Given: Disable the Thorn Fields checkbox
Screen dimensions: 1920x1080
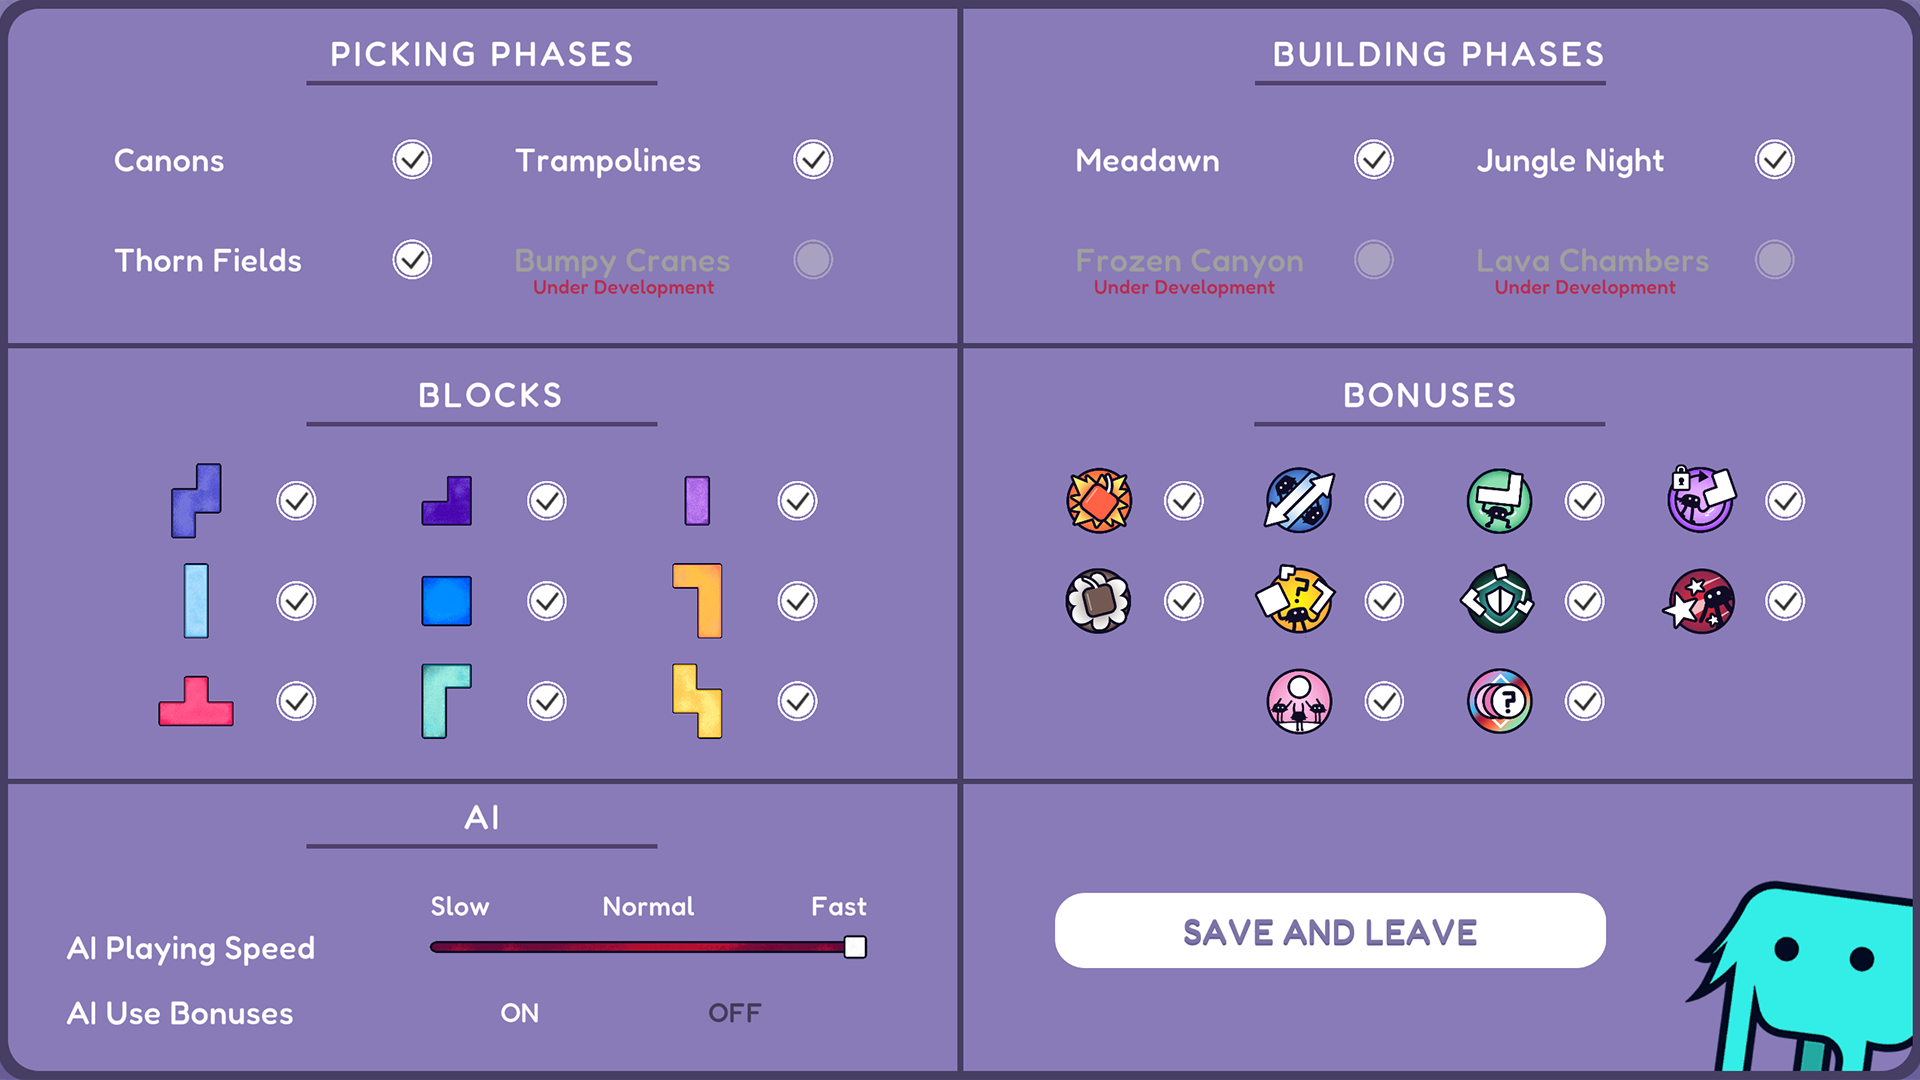Looking at the screenshot, I should click(412, 260).
